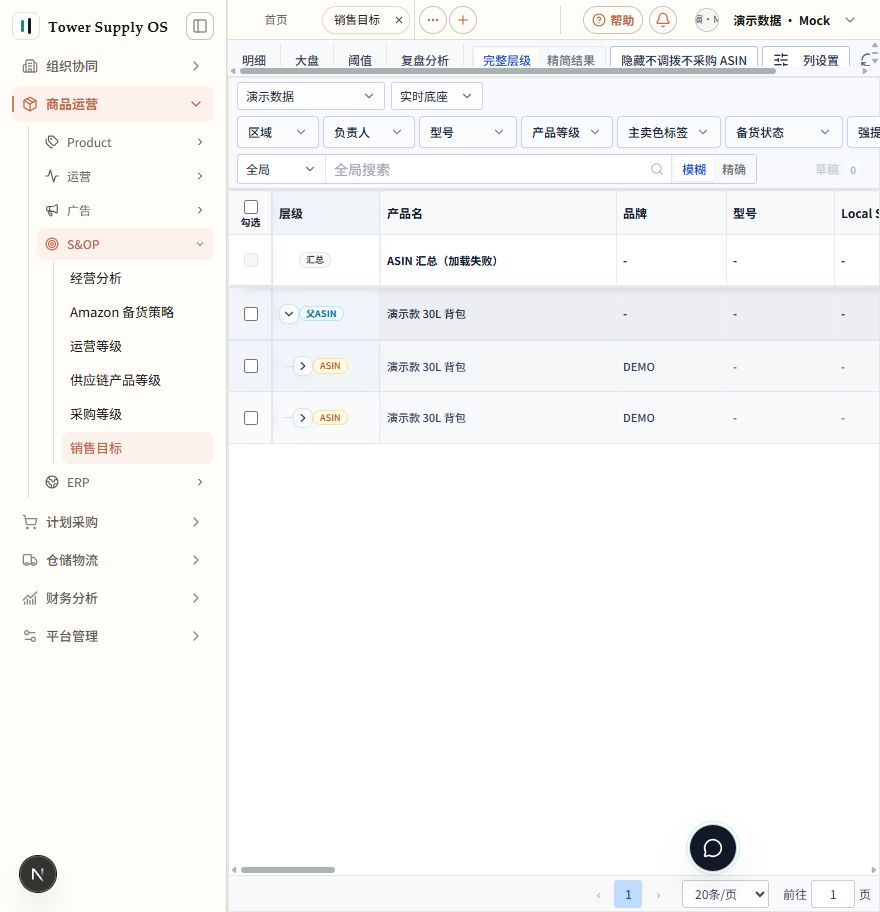Click the 前往 page number field
The width and height of the screenshot is (880, 912).
833,895
